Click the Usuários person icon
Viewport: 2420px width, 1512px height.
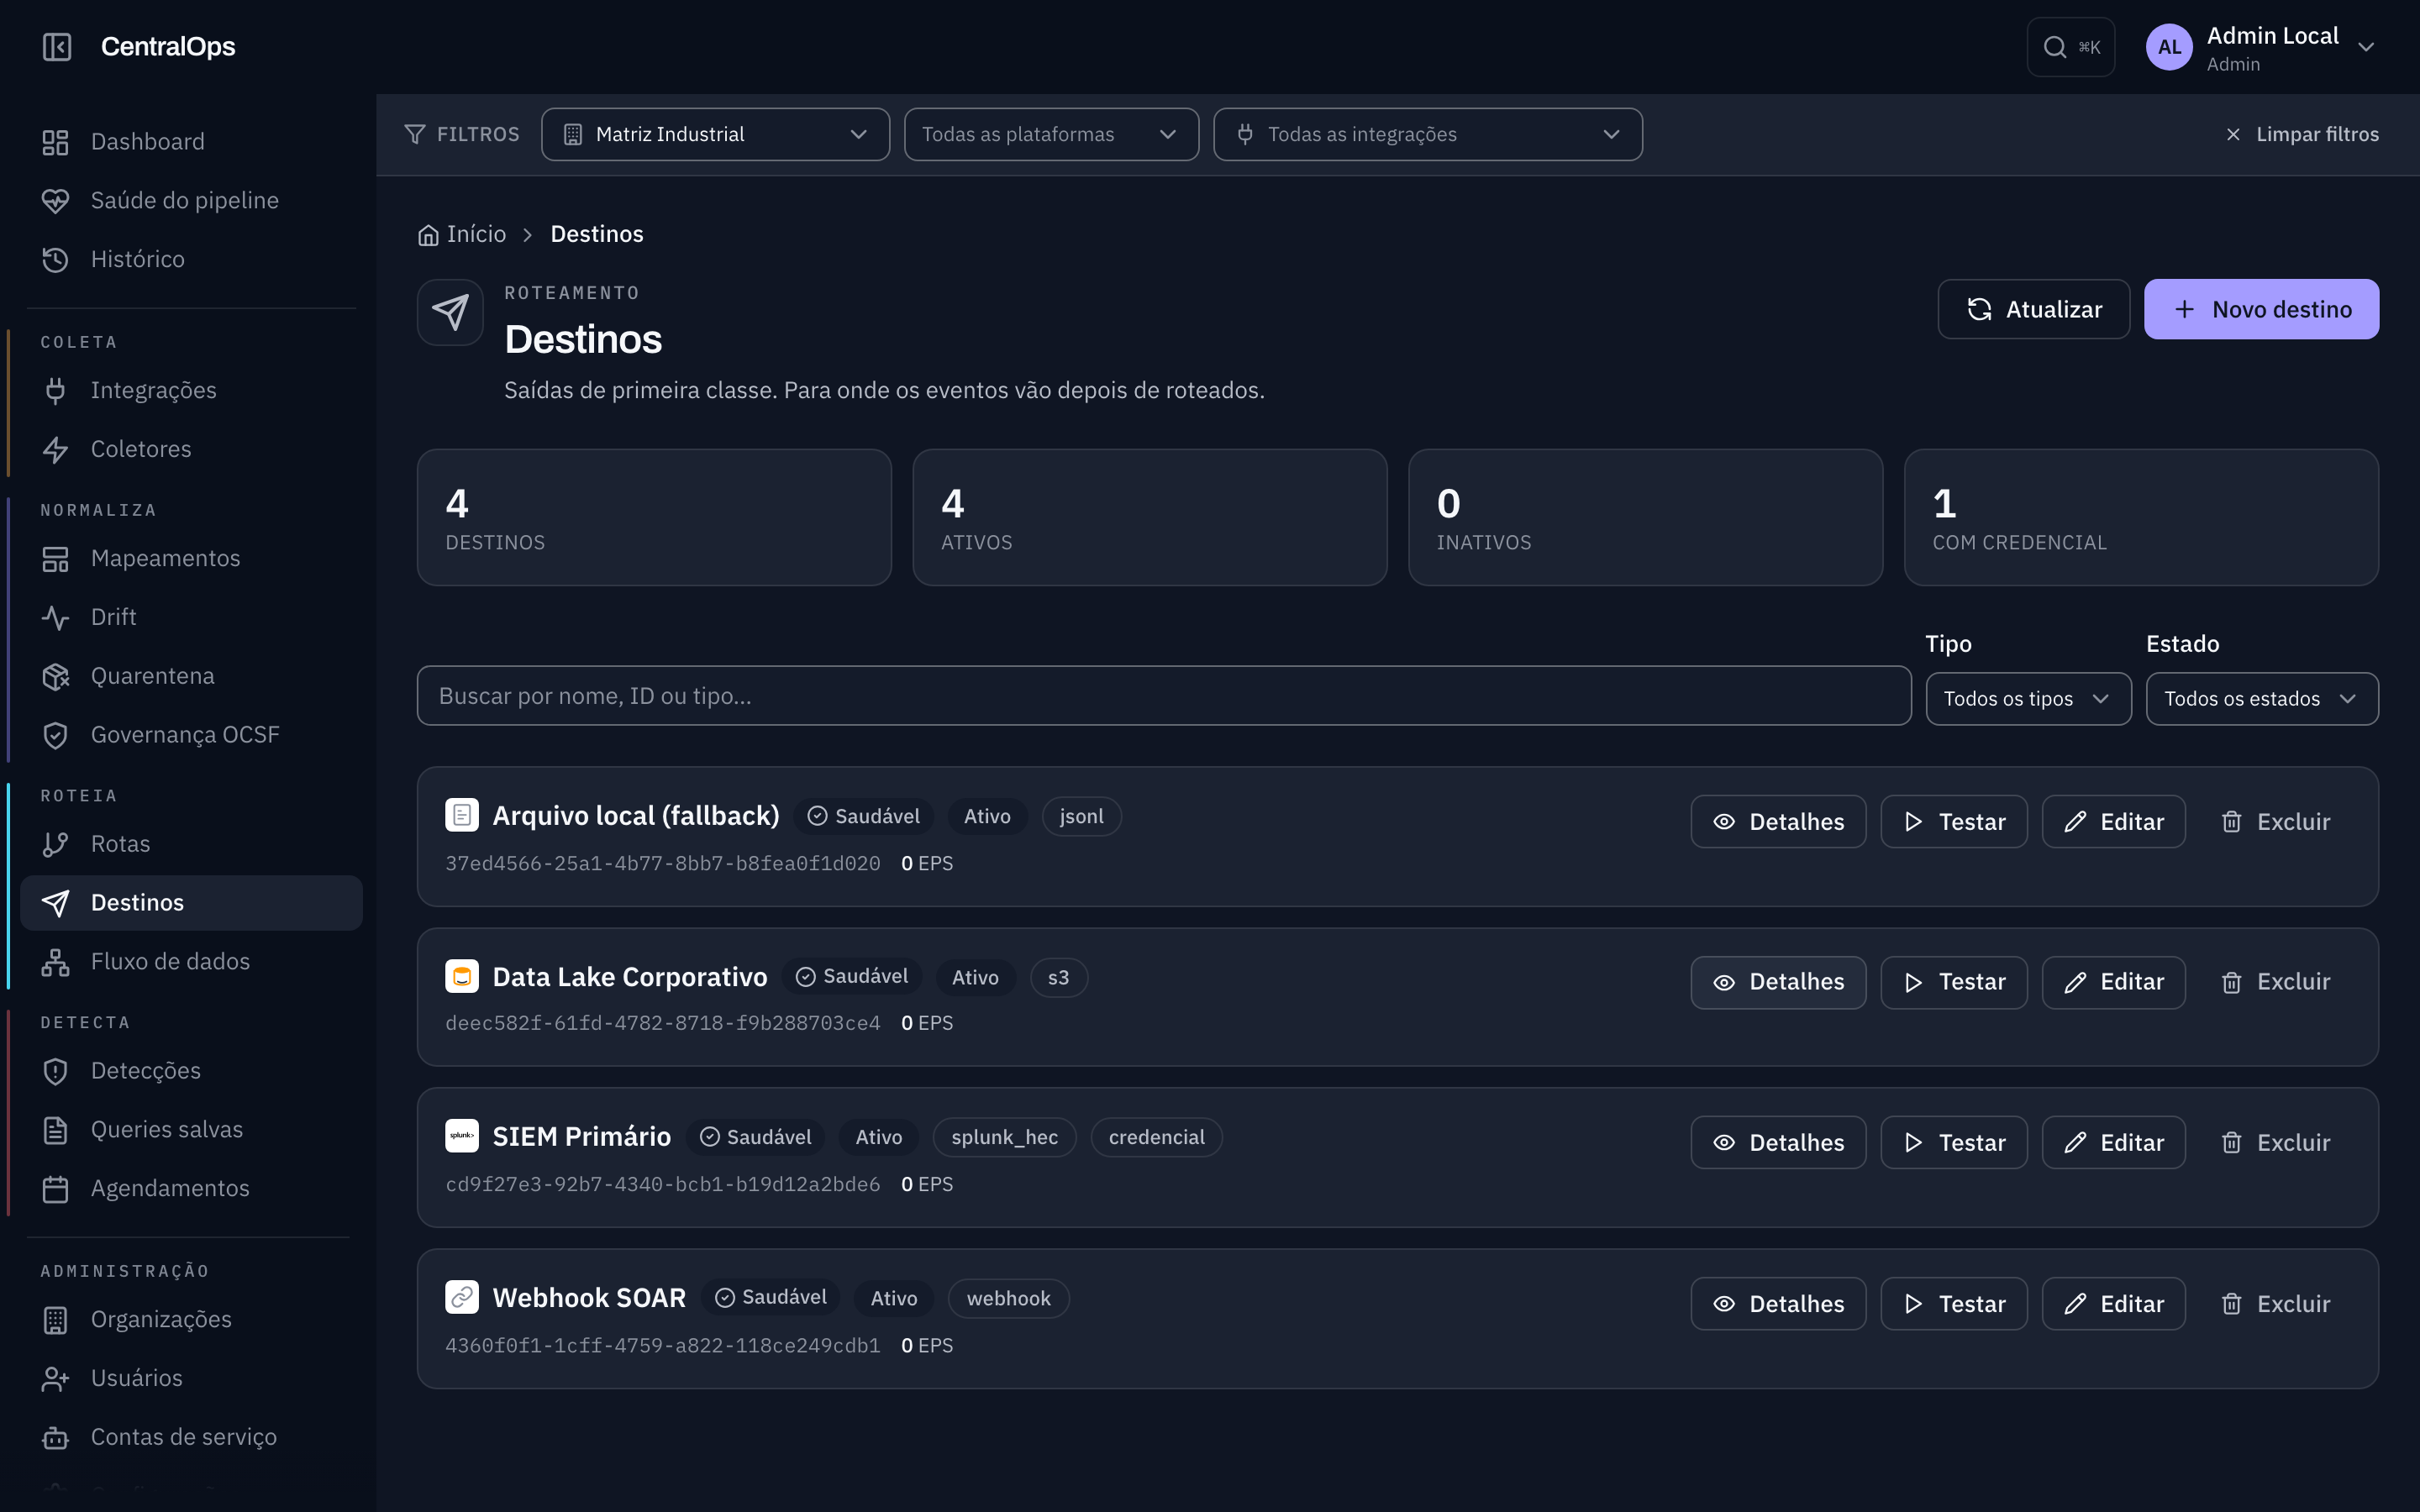56,1378
